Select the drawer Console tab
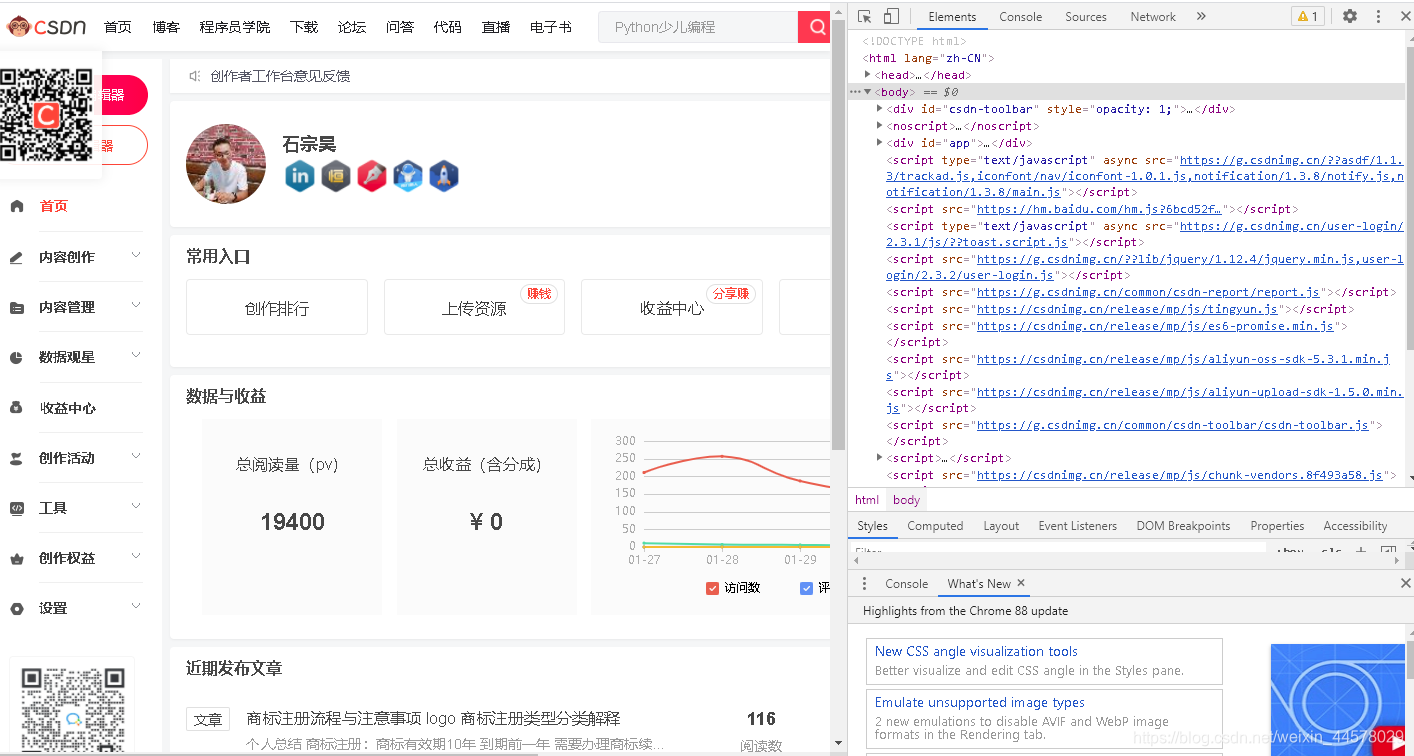The width and height of the screenshot is (1414, 756). coord(906,584)
